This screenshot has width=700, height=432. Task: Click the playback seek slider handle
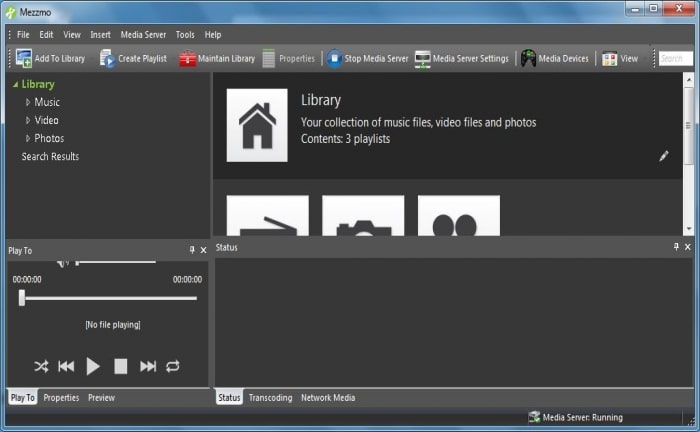click(22, 298)
